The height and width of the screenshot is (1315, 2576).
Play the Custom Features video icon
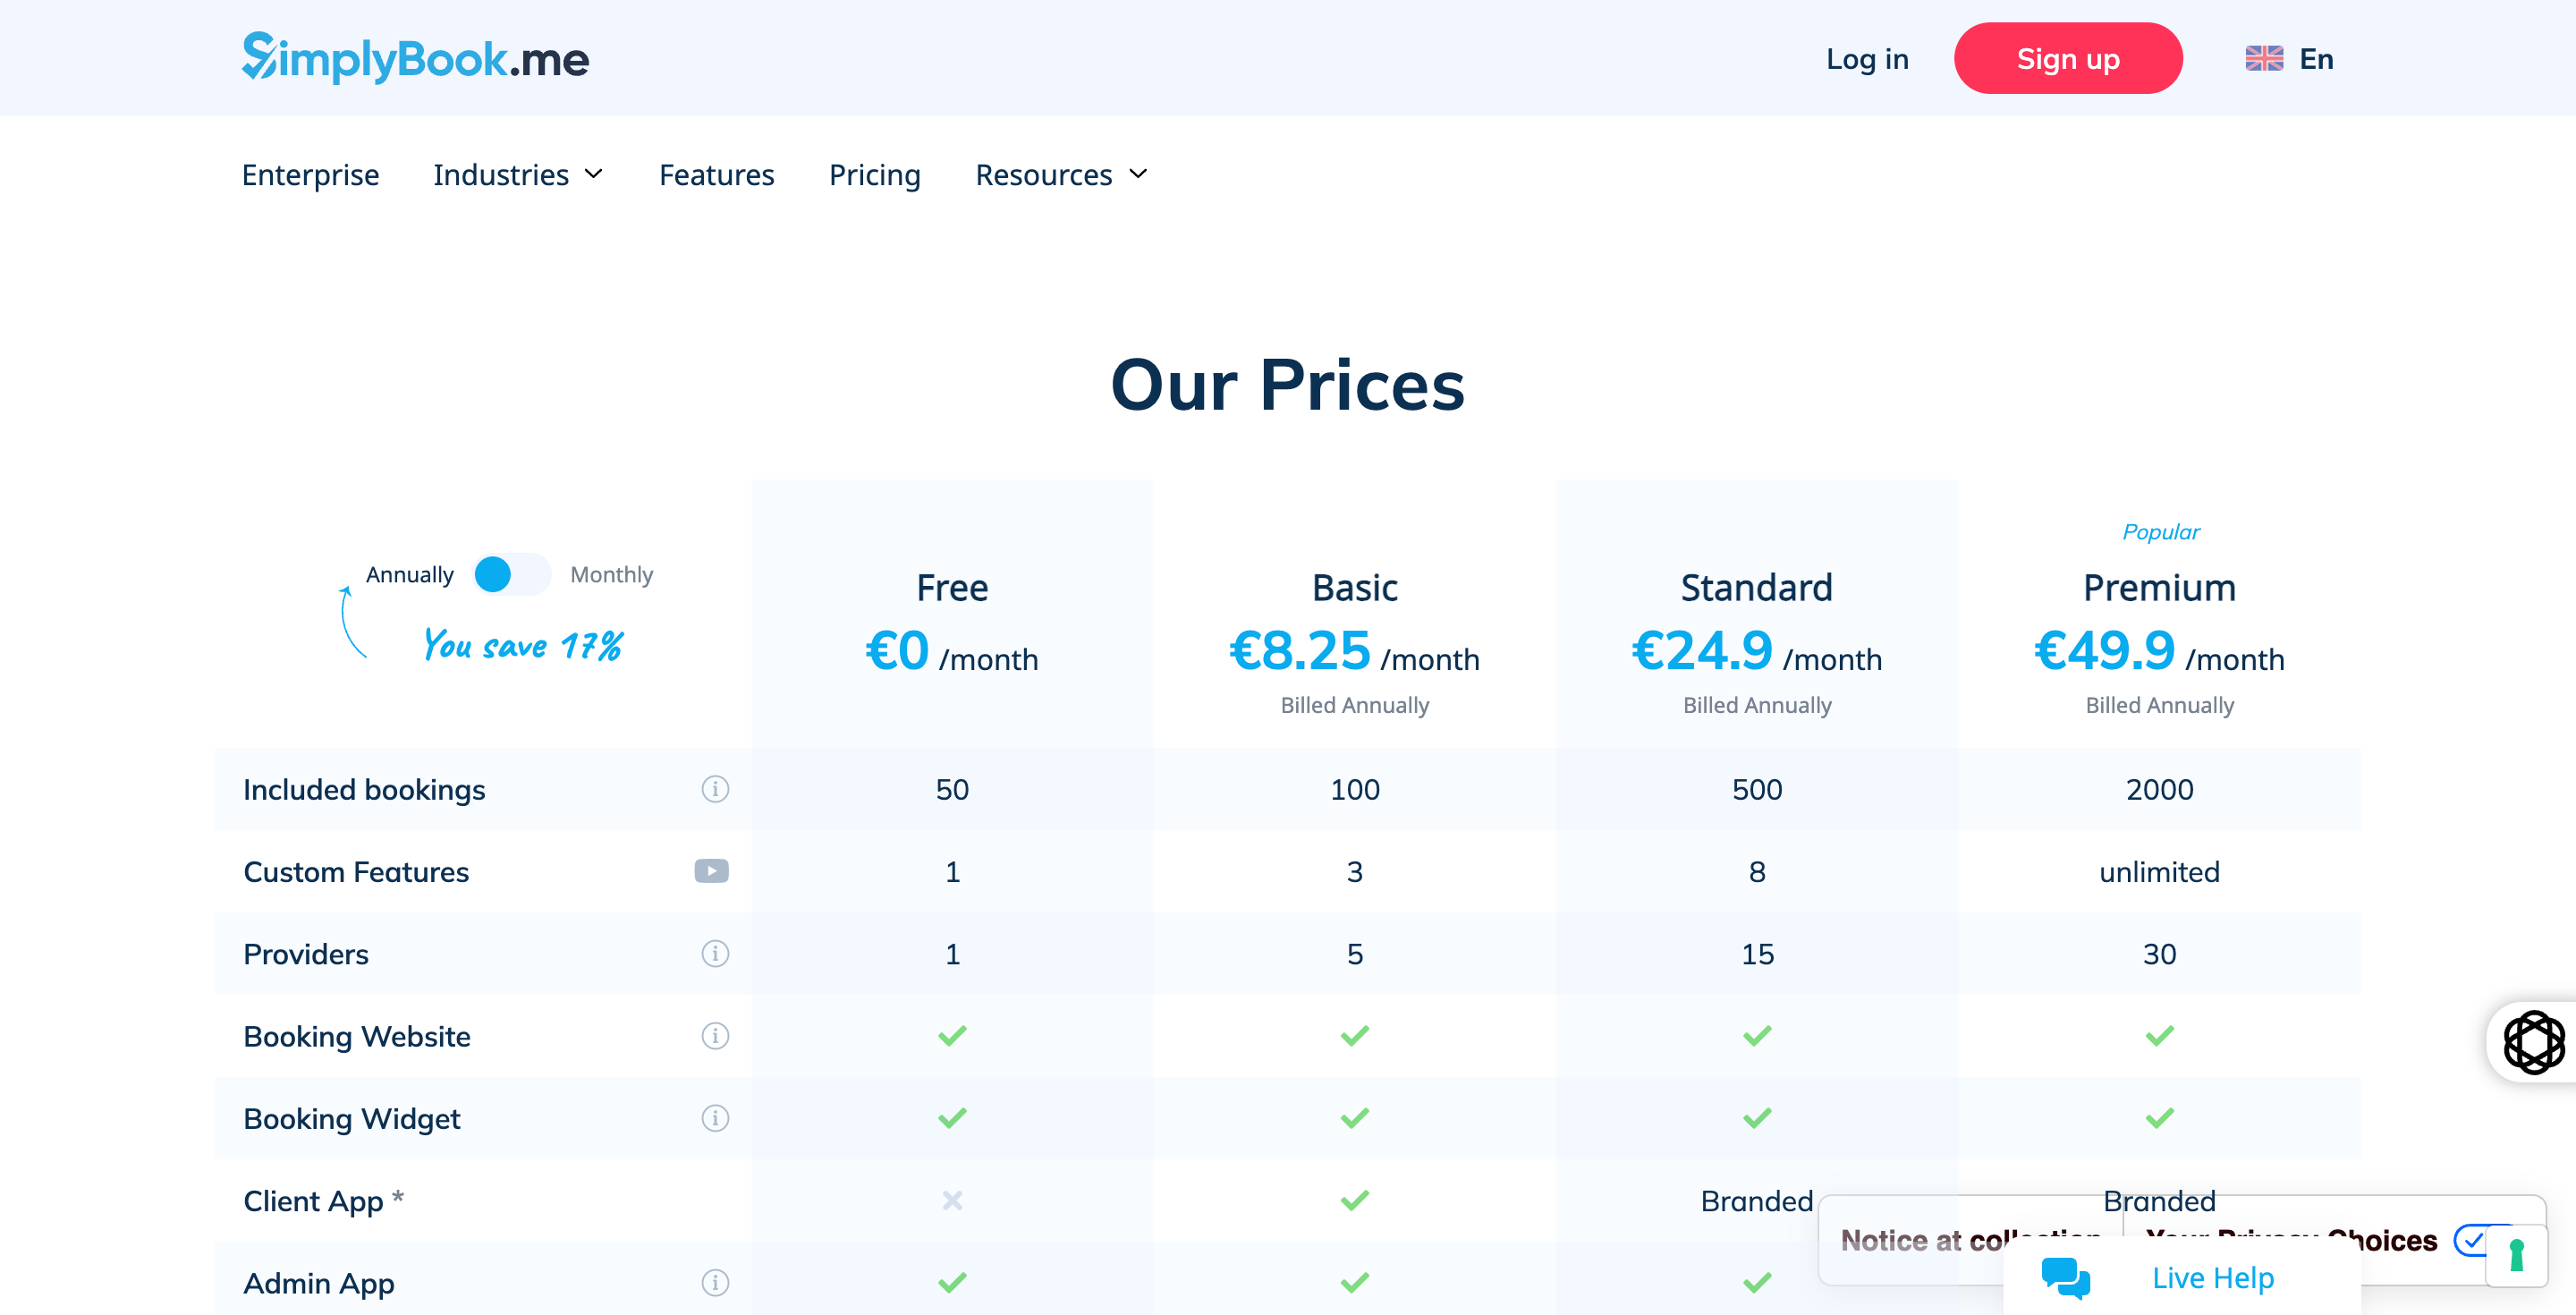click(711, 871)
